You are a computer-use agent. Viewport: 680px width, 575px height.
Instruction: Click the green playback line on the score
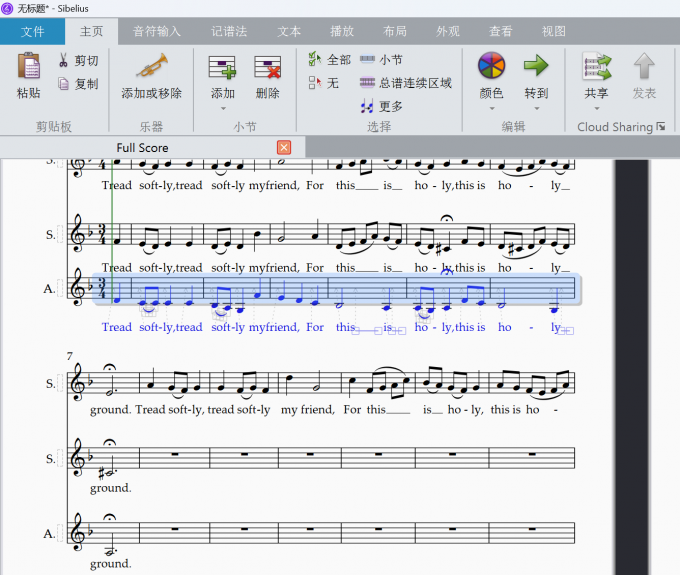click(x=112, y=230)
